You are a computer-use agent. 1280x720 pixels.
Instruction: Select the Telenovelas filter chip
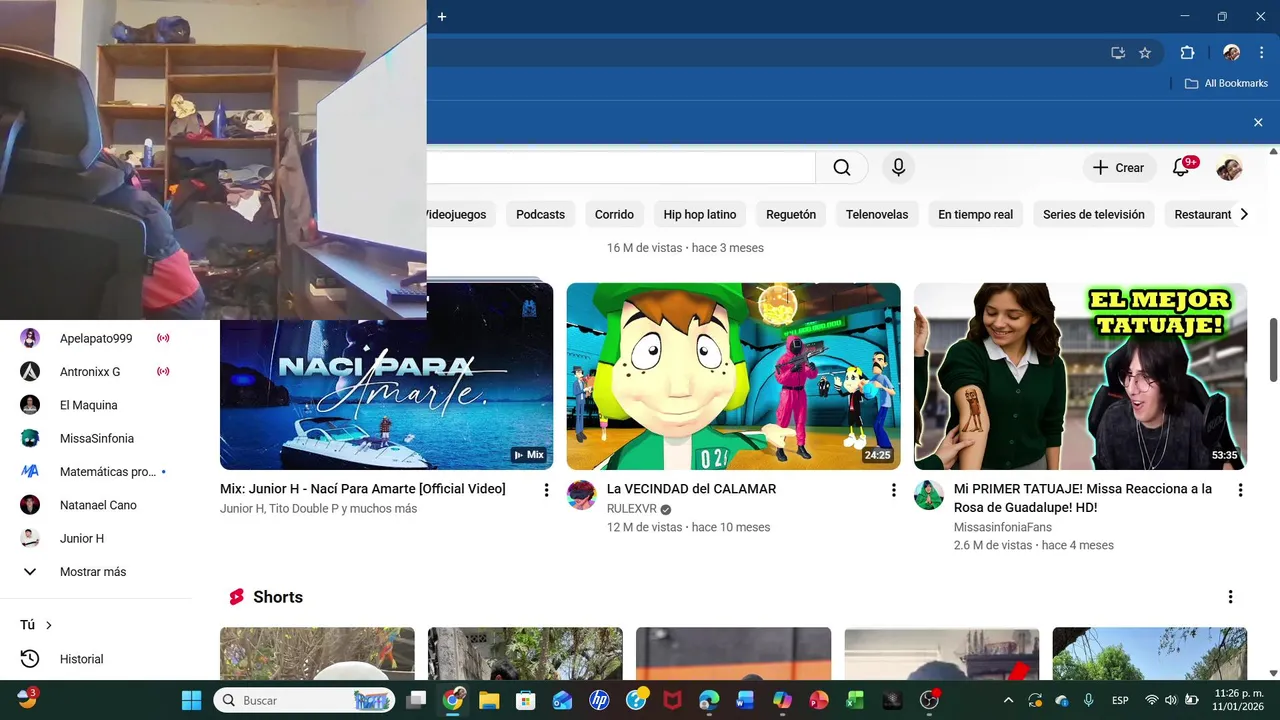point(877,214)
